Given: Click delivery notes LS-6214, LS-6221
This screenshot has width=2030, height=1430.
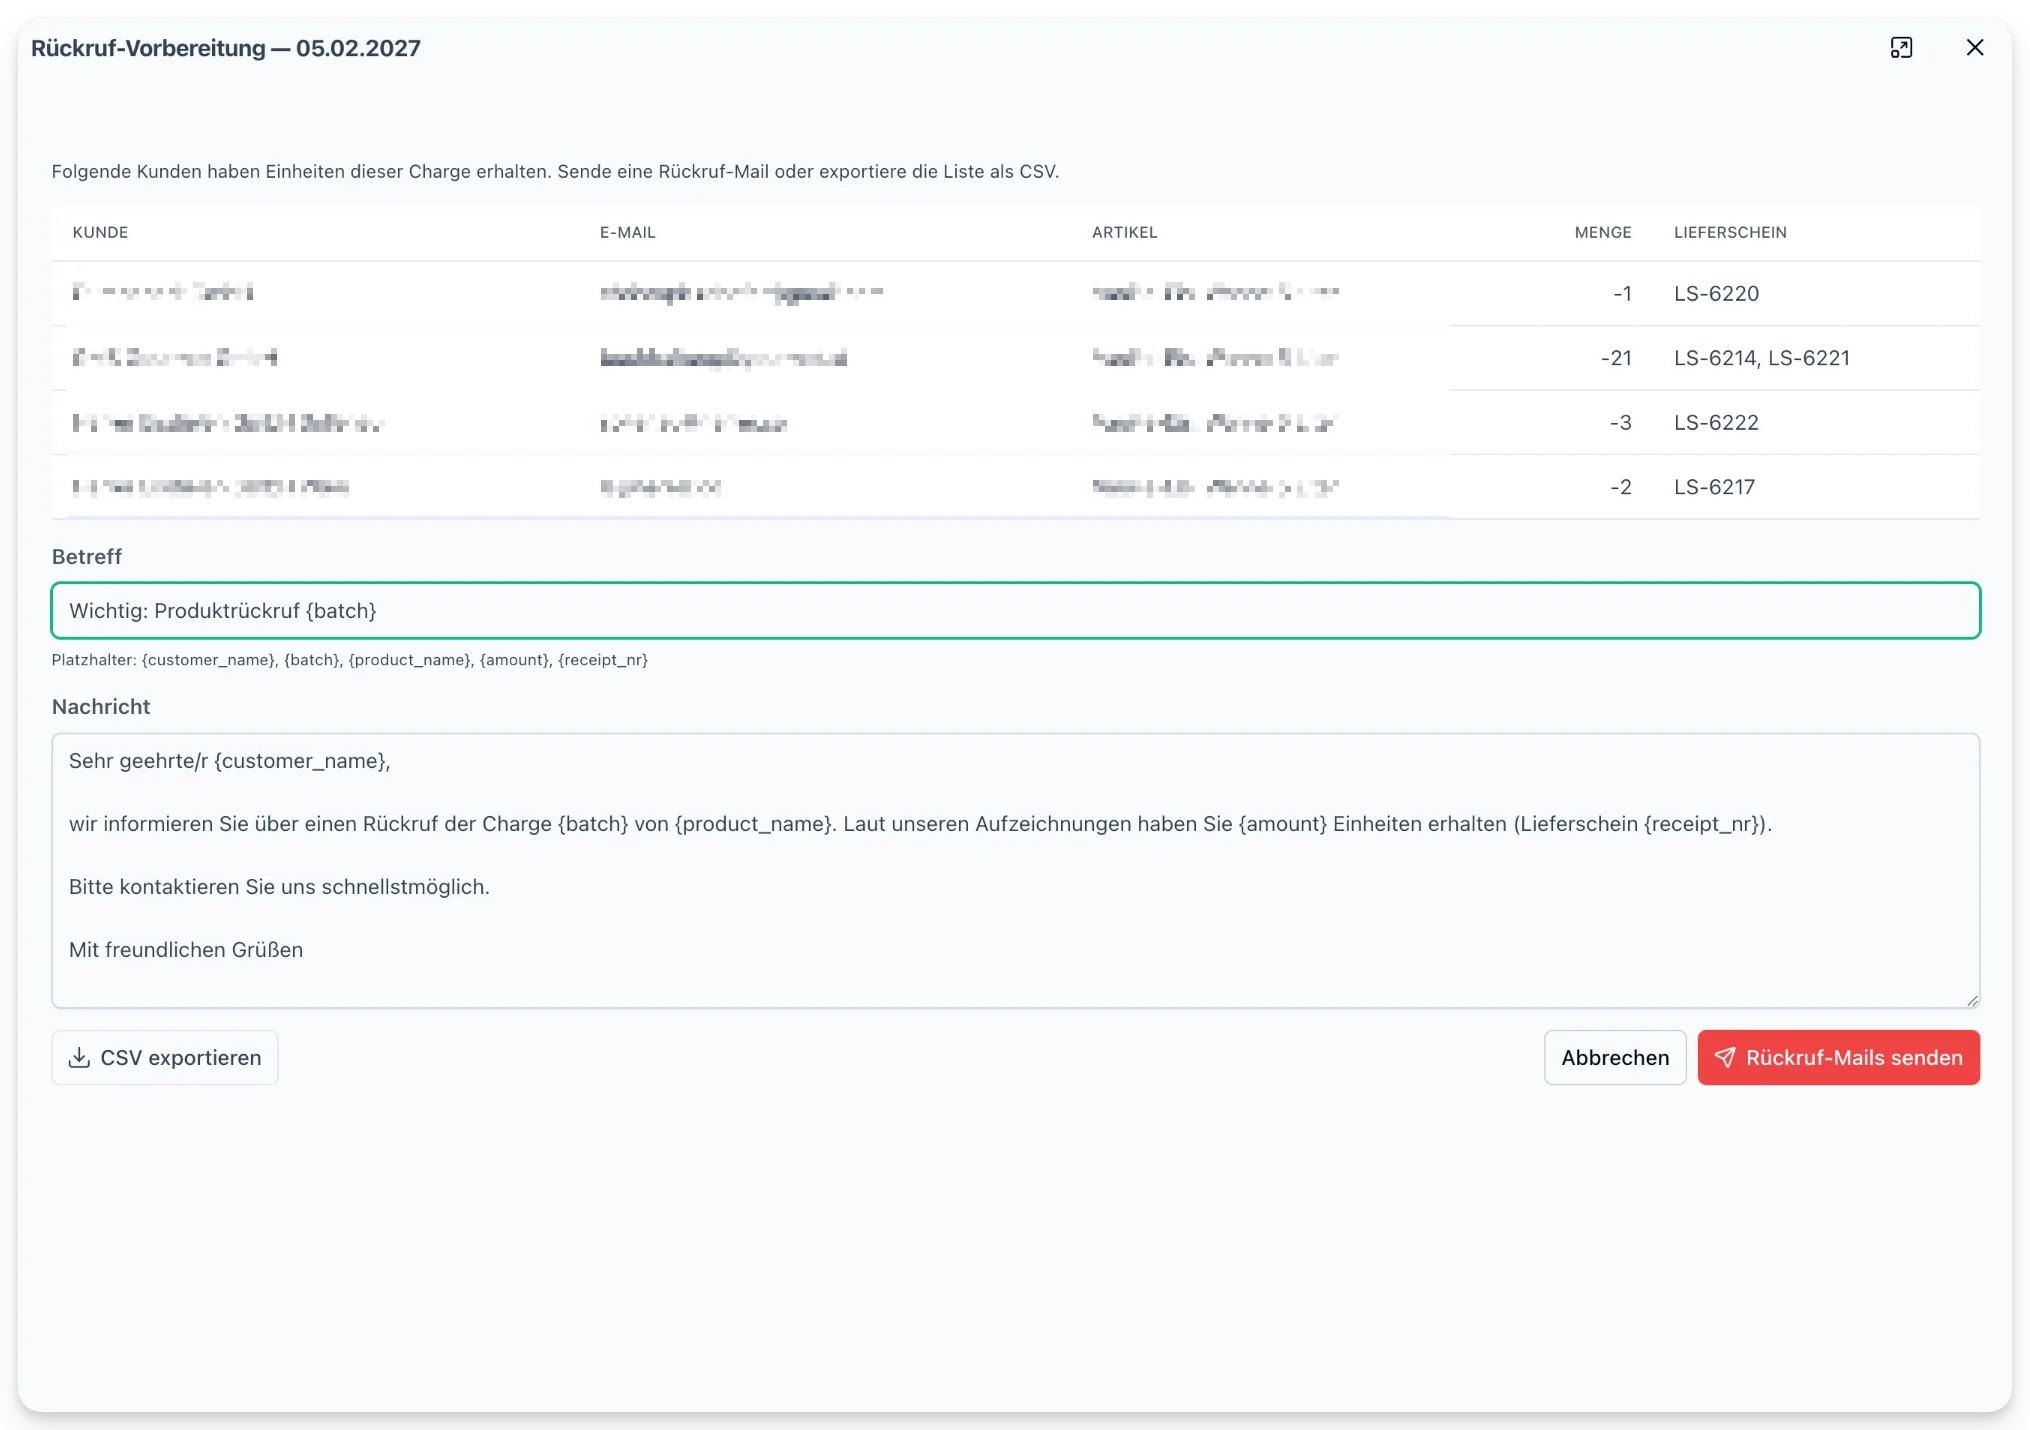Looking at the screenshot, I should click(x=1762, y=358).
